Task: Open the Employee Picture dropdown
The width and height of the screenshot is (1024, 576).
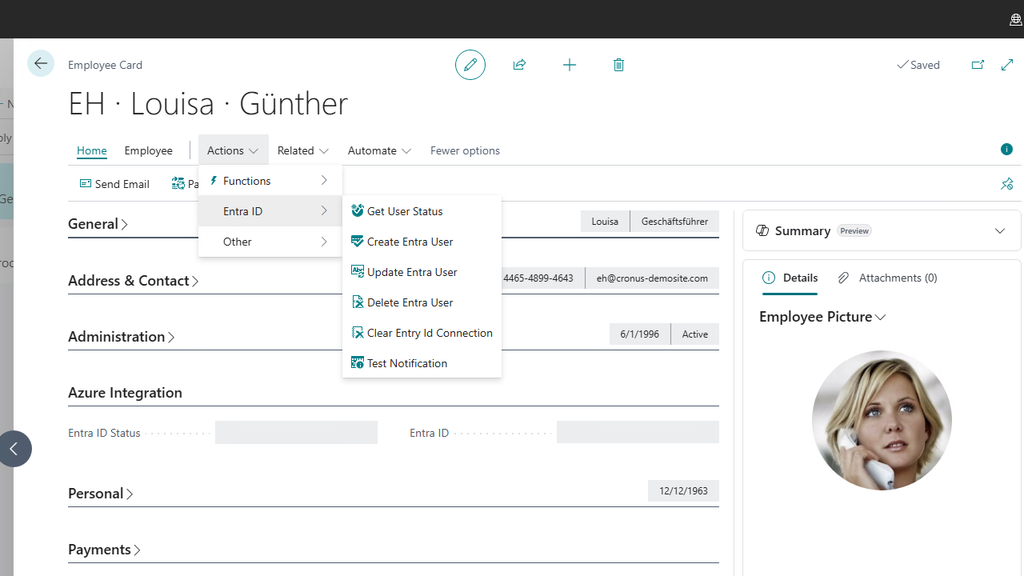Action: pyautogui.click(x=822, y=317)
